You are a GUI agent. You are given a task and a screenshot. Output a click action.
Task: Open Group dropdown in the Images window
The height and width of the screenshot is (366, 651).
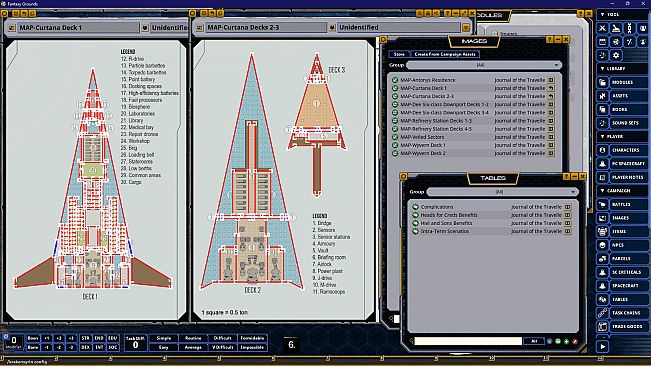484,65
